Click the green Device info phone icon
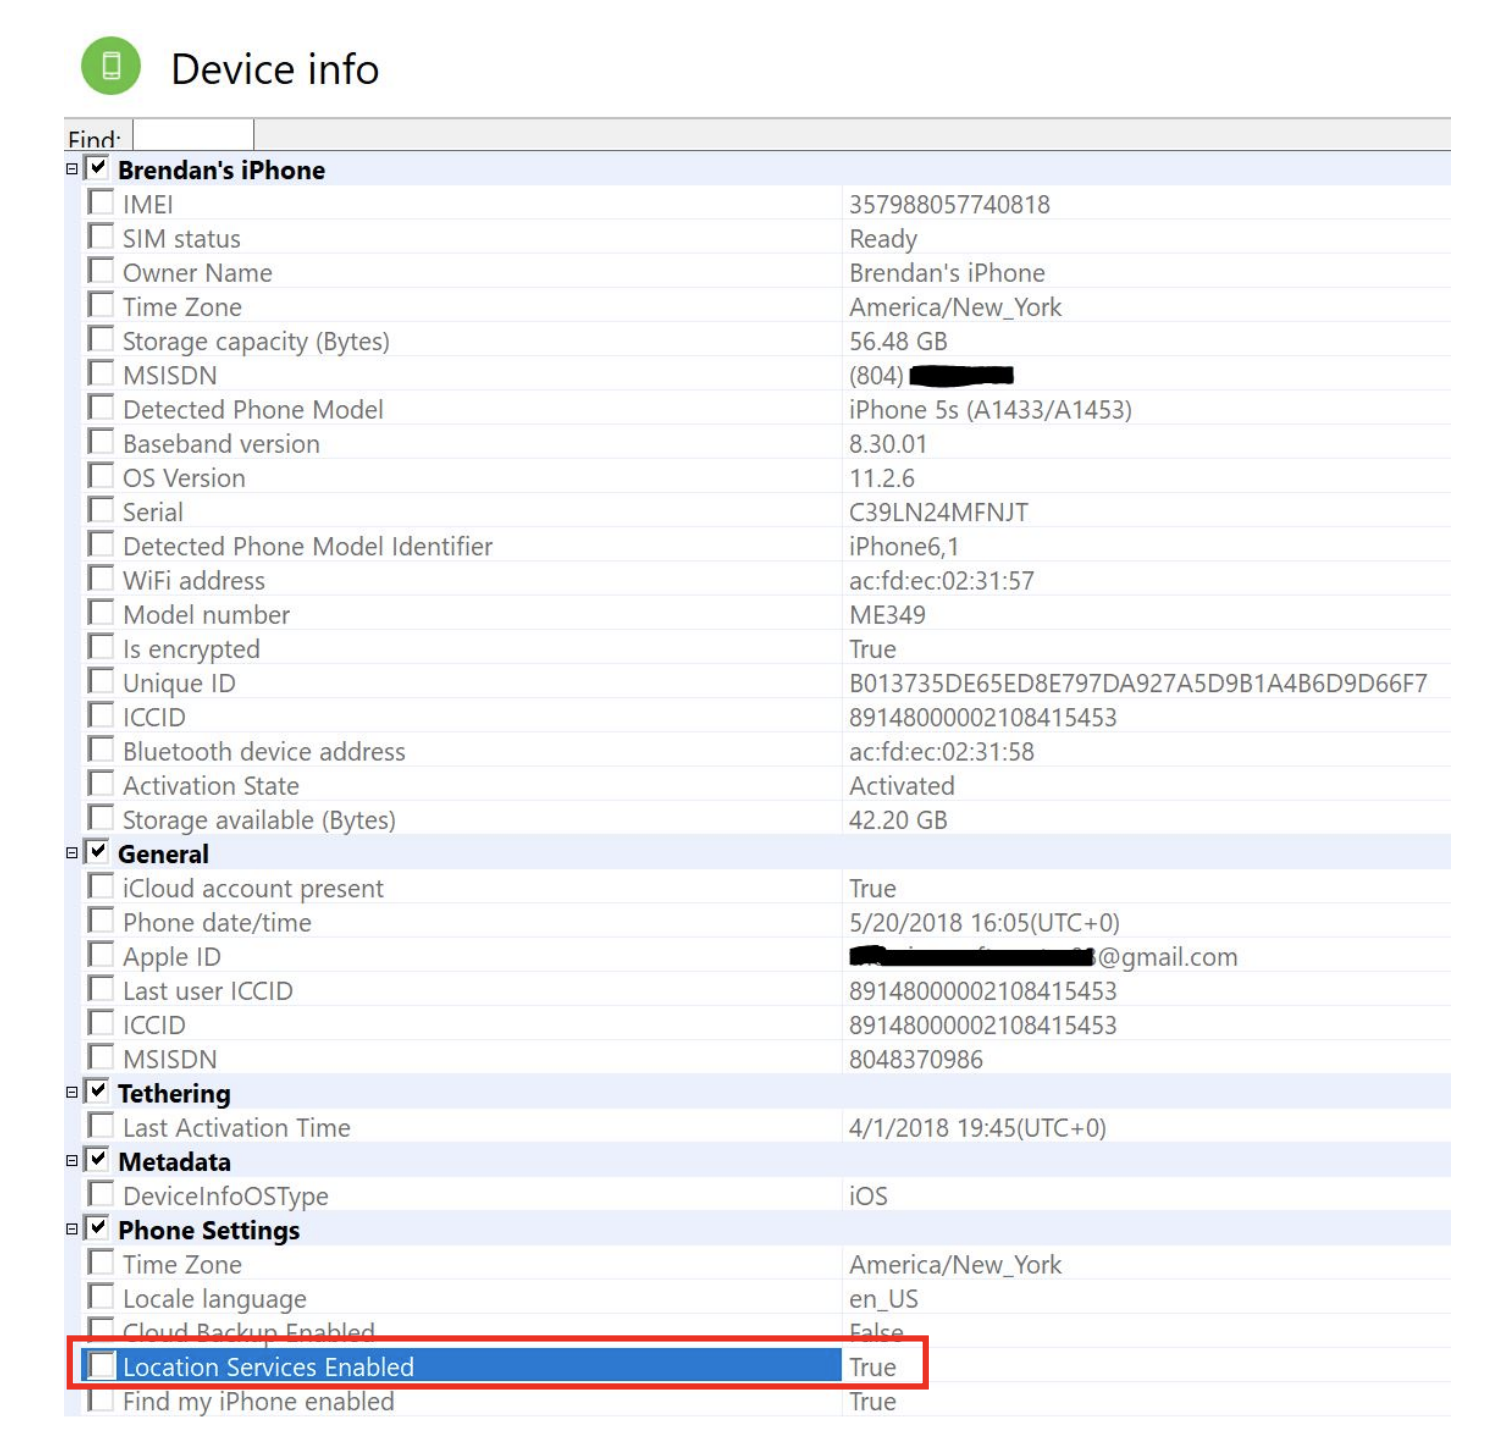This screenshot has width=1500, height=1438. [111, 66]
